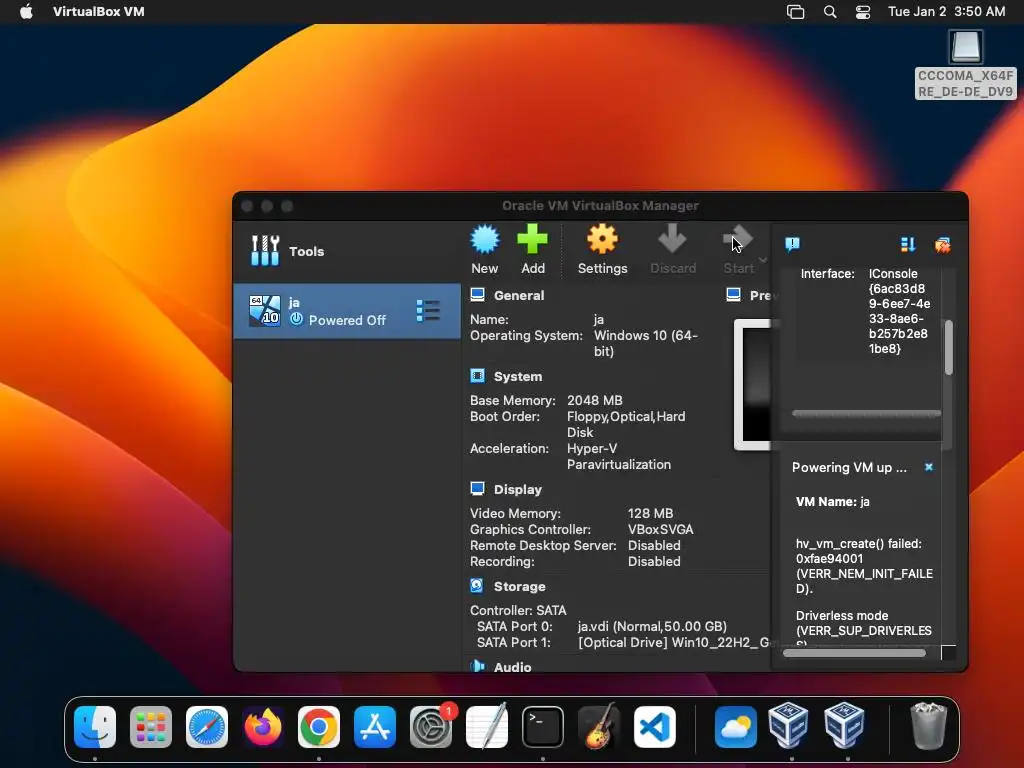
Task: Expand the Start button dropdown arrow
Action: 762,260
